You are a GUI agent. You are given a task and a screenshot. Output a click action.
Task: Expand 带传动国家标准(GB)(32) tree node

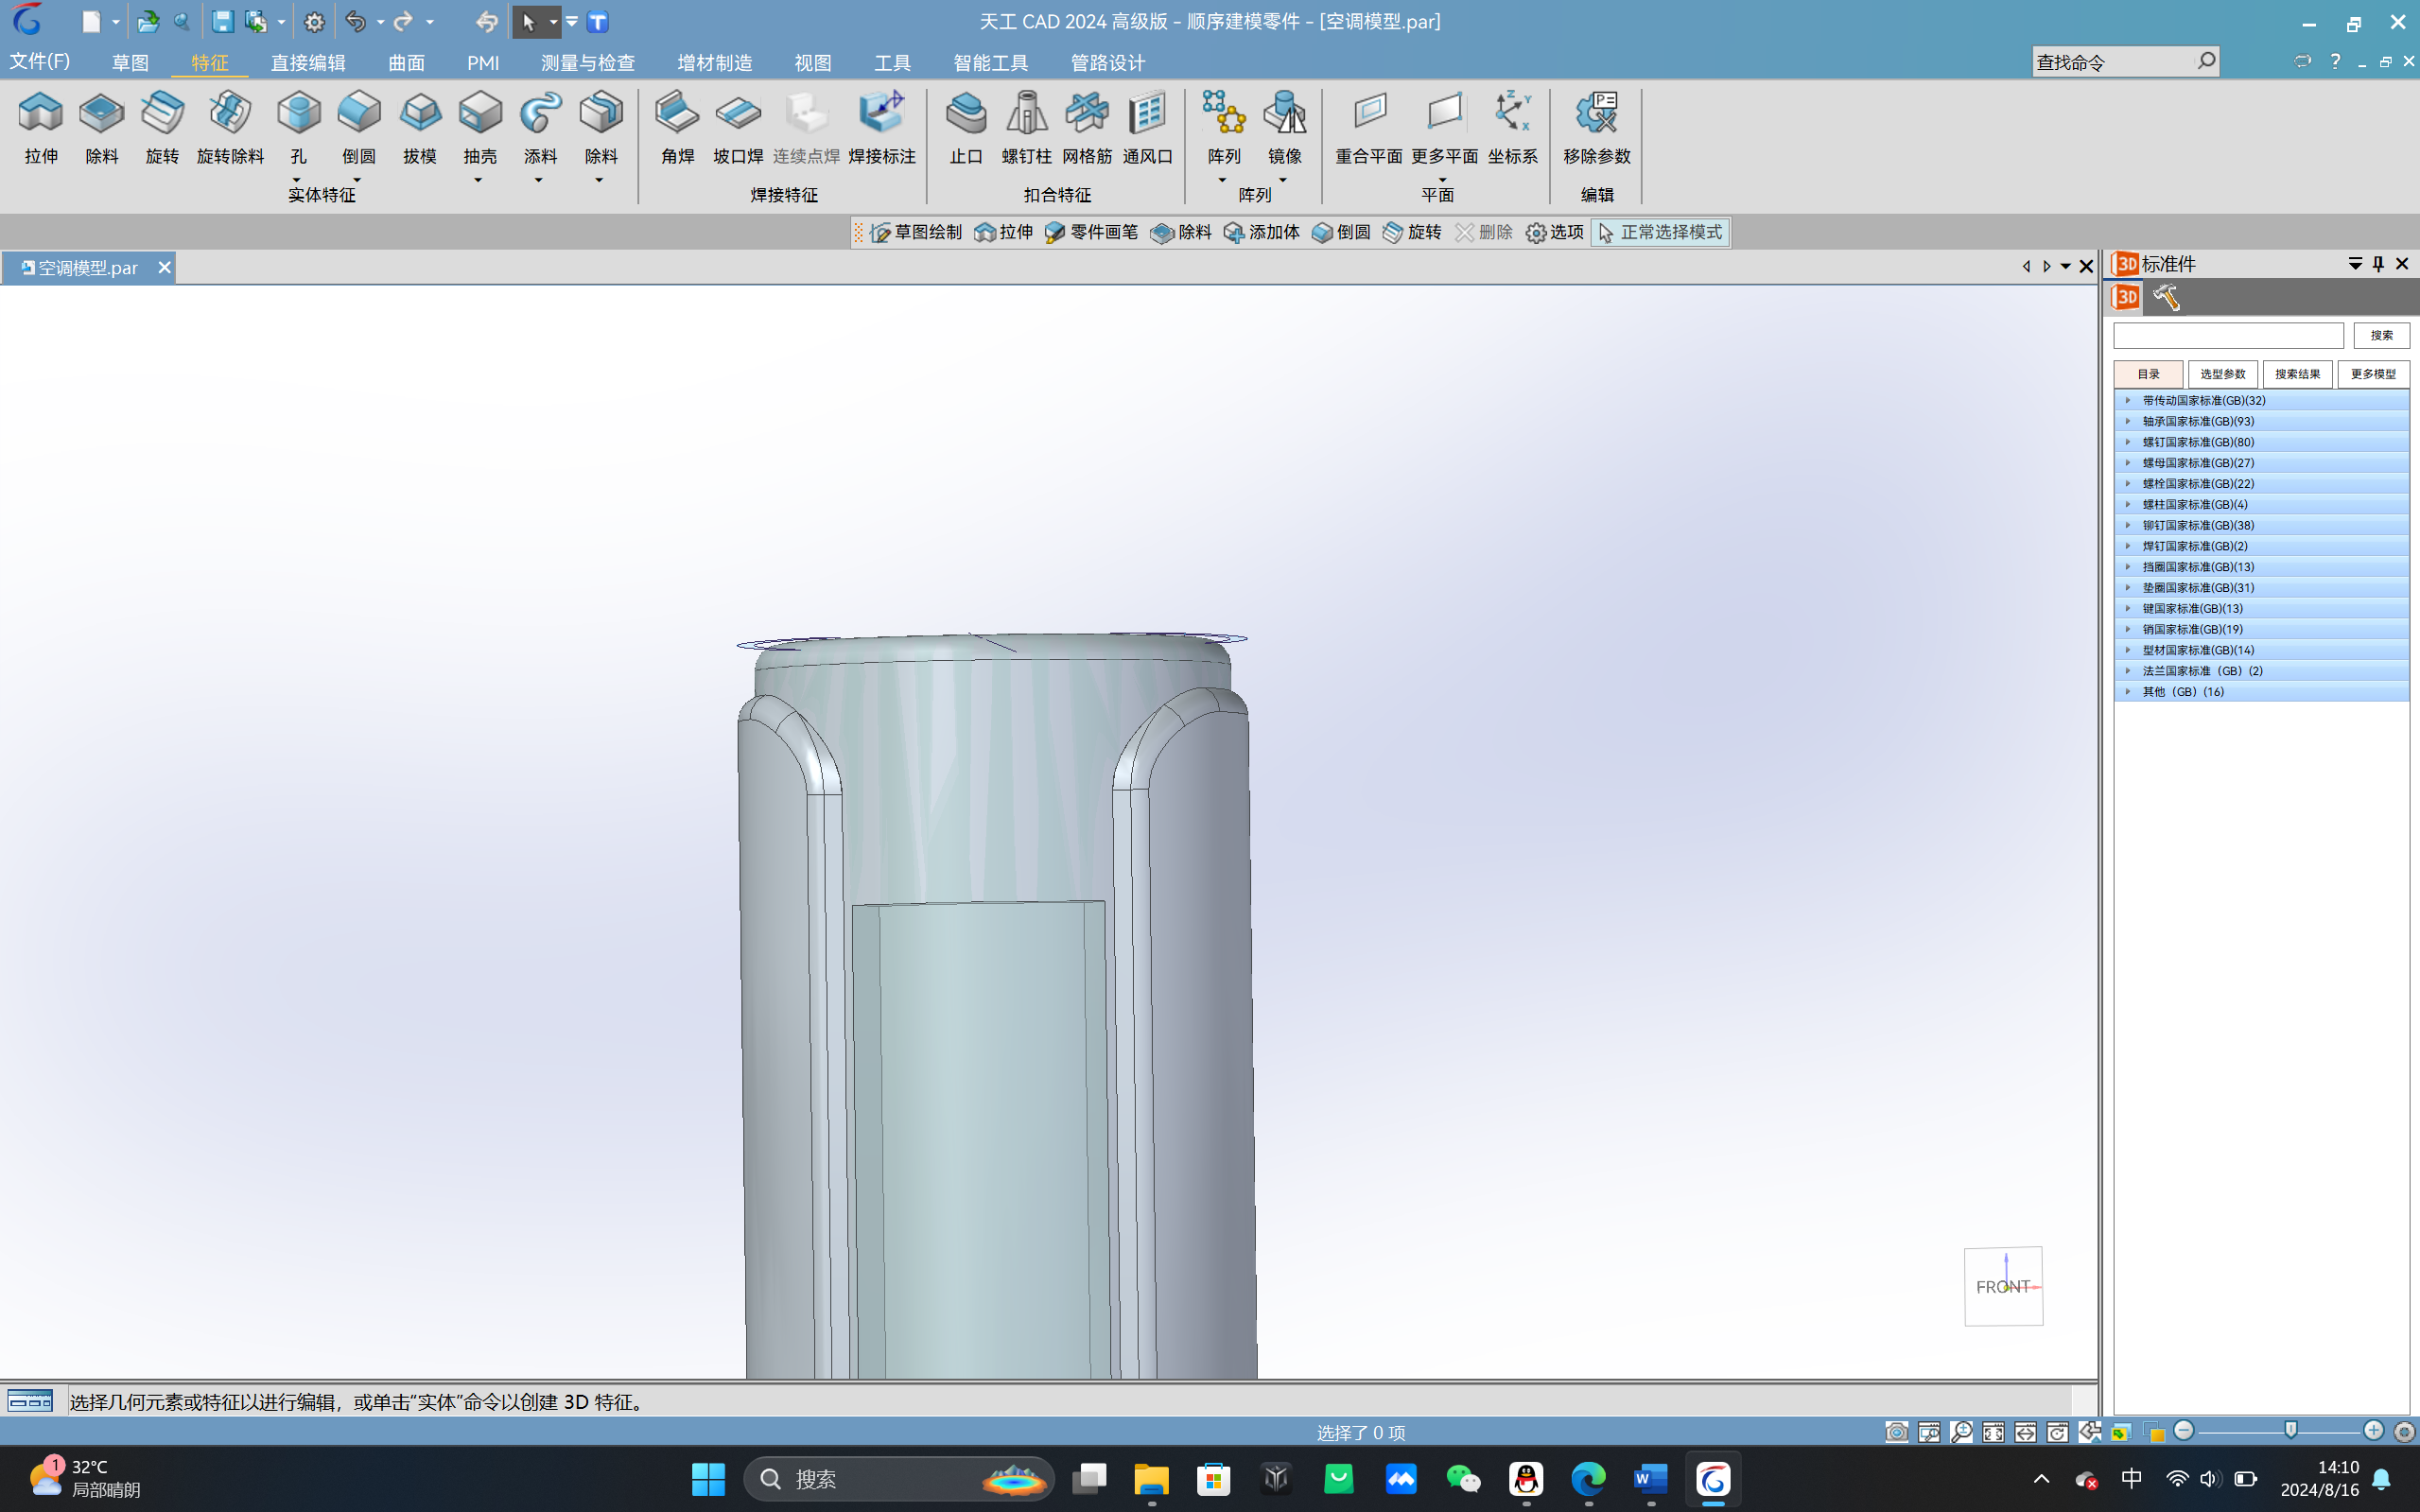click(x=2128, y=400)
